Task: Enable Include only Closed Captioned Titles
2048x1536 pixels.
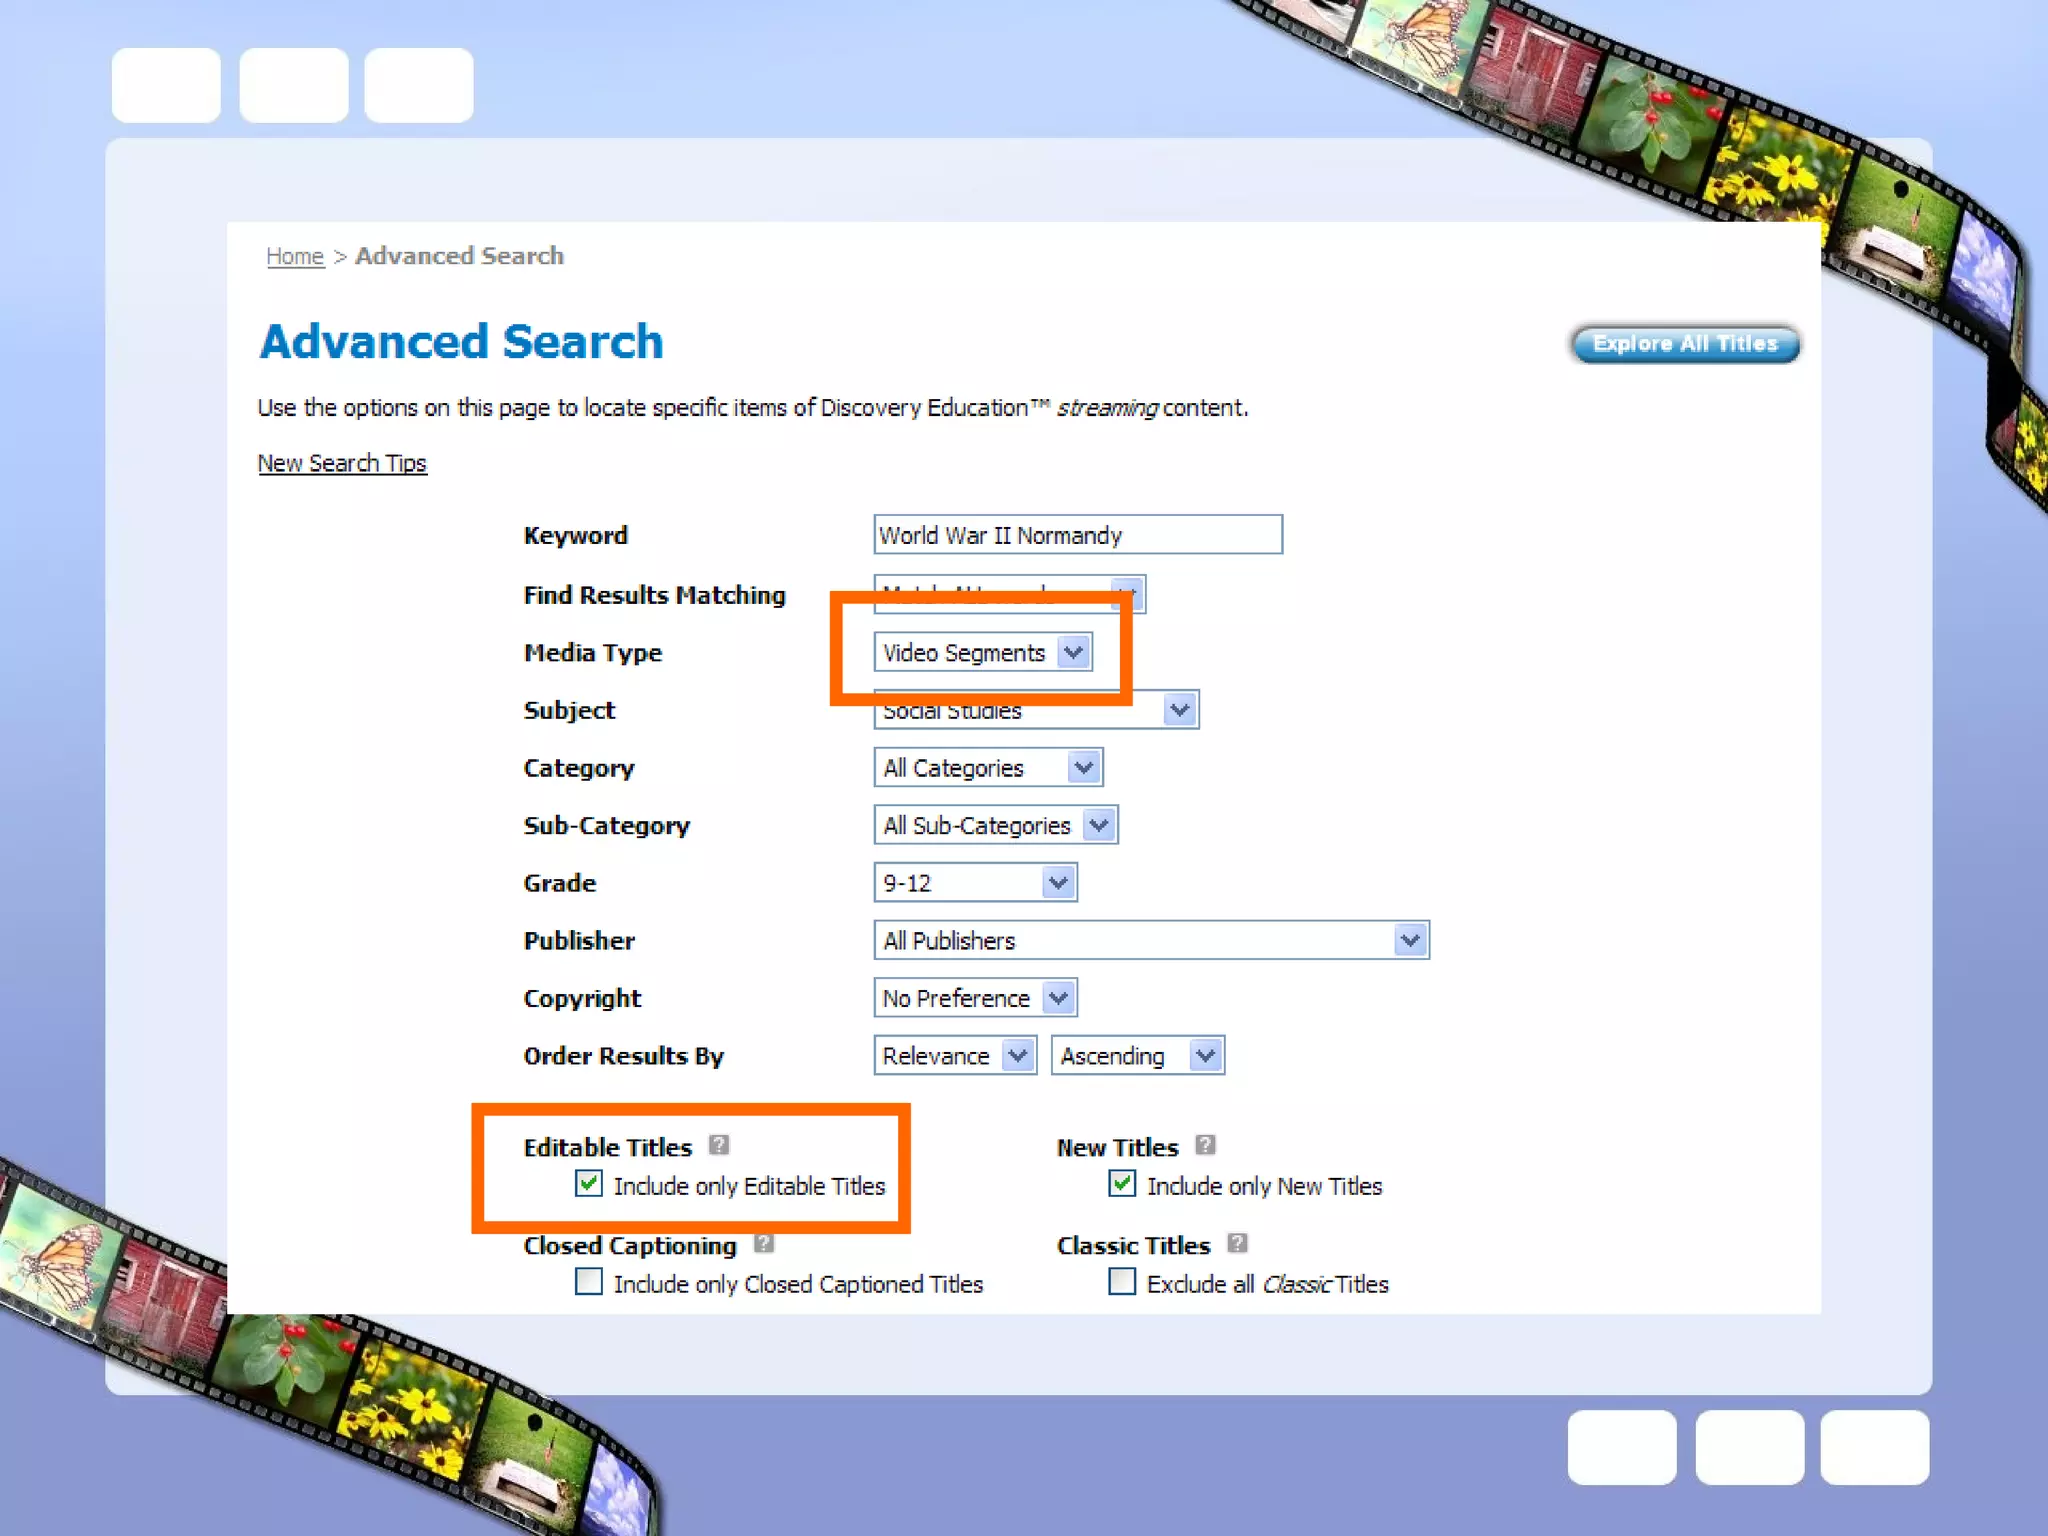Action: [x=589, y=1282]
